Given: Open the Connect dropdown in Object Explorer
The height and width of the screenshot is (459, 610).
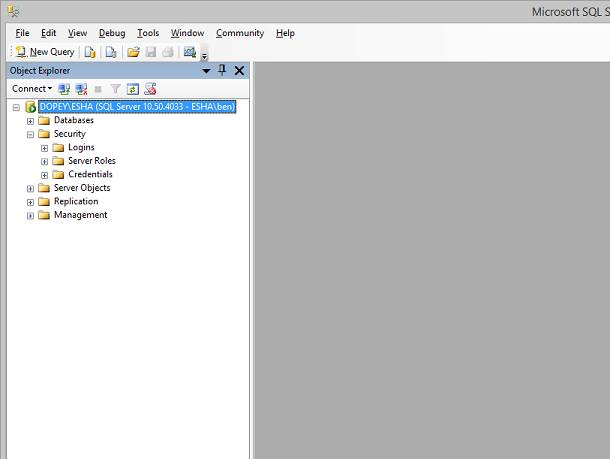Looking at the screenshot, I should point(32,89).
